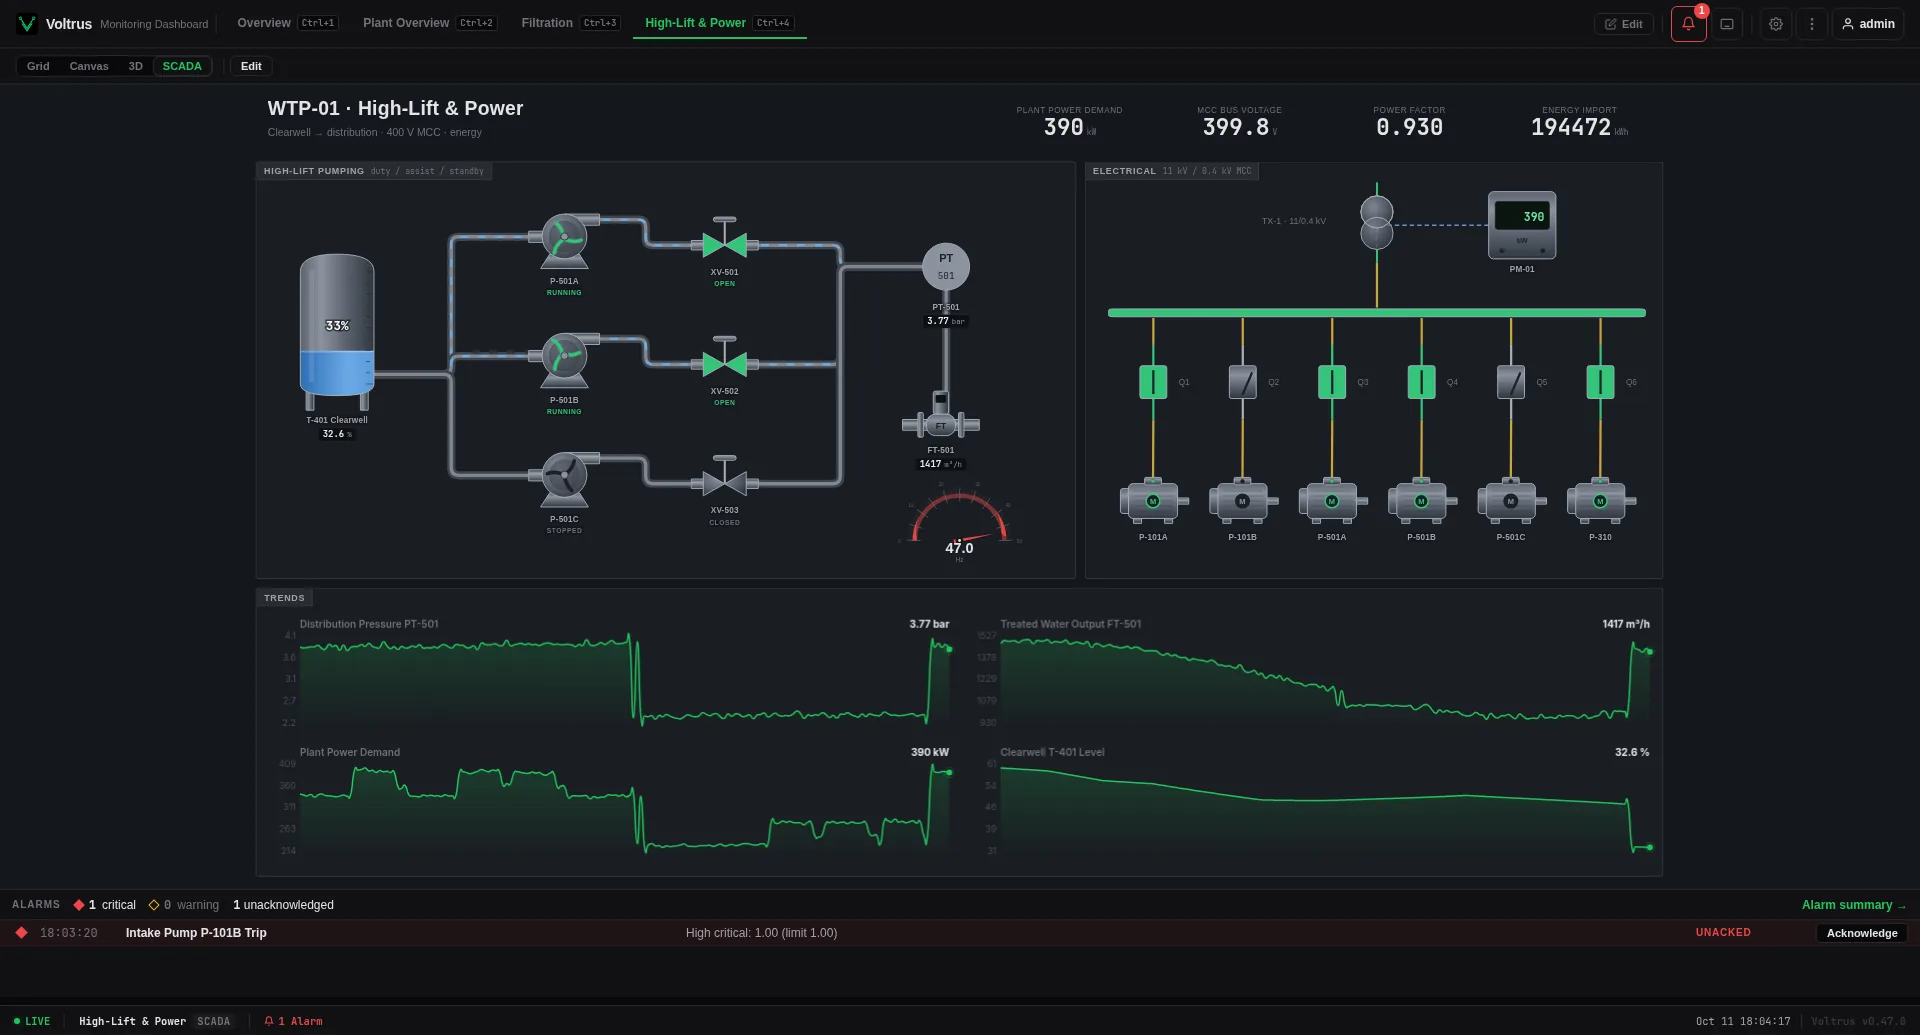
Task: Click valve XV-501 symbol
Action: click(x=725, y=240)
